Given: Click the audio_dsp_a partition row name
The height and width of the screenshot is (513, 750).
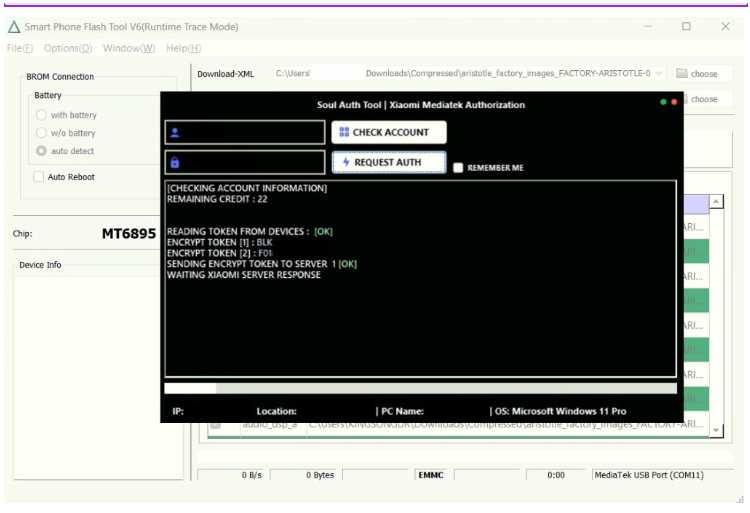Looking at the screenshot, I should point(270,426).
